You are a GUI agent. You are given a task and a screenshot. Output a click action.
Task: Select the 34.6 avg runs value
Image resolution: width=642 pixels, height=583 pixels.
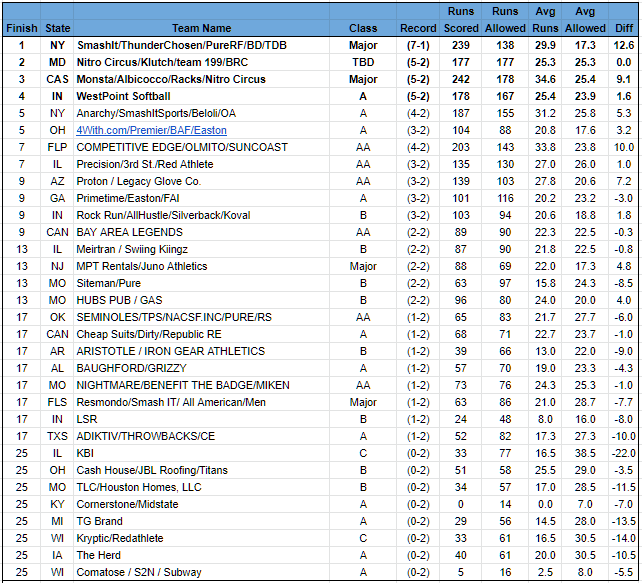[545, 79]
